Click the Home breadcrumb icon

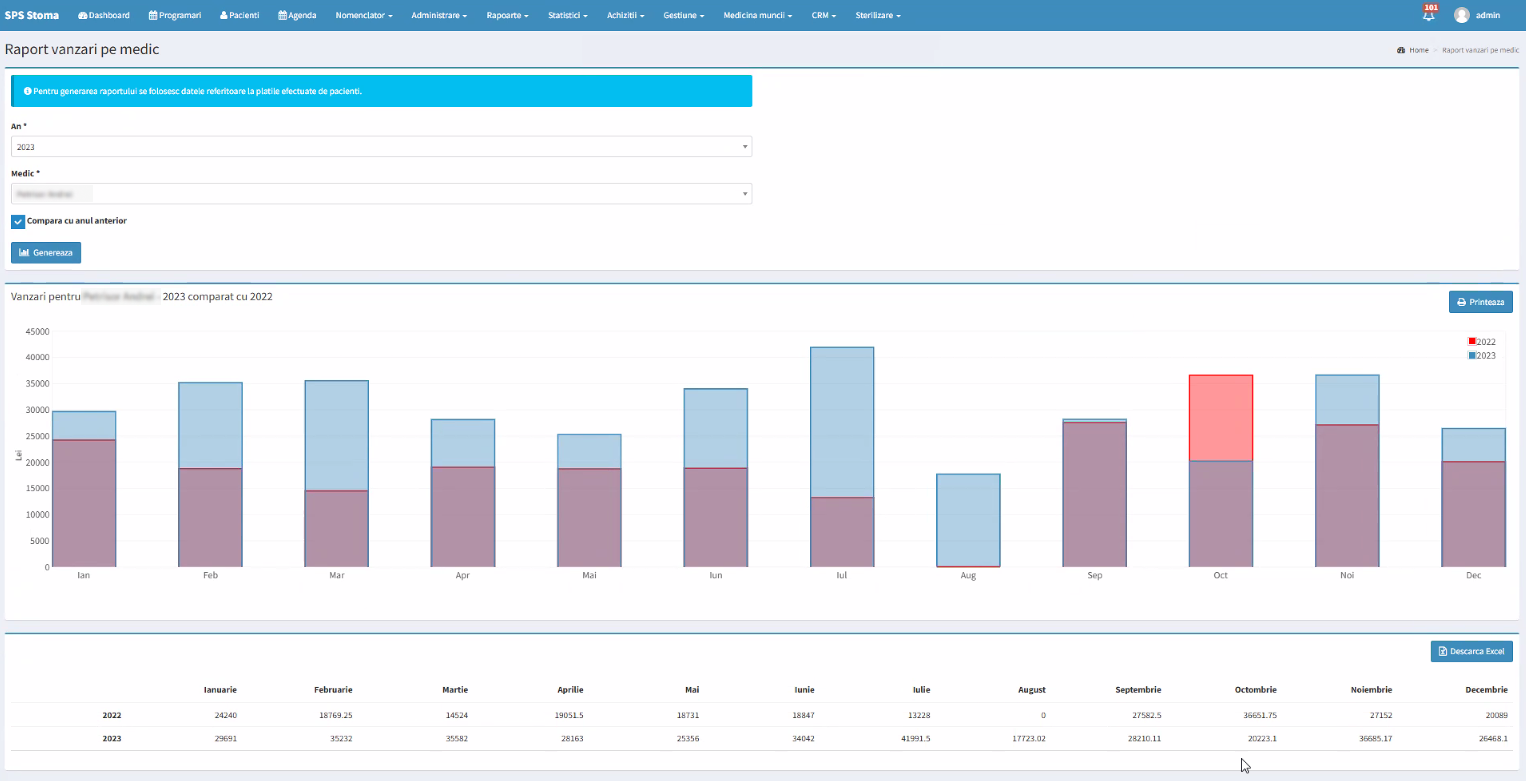(1401, 50)
